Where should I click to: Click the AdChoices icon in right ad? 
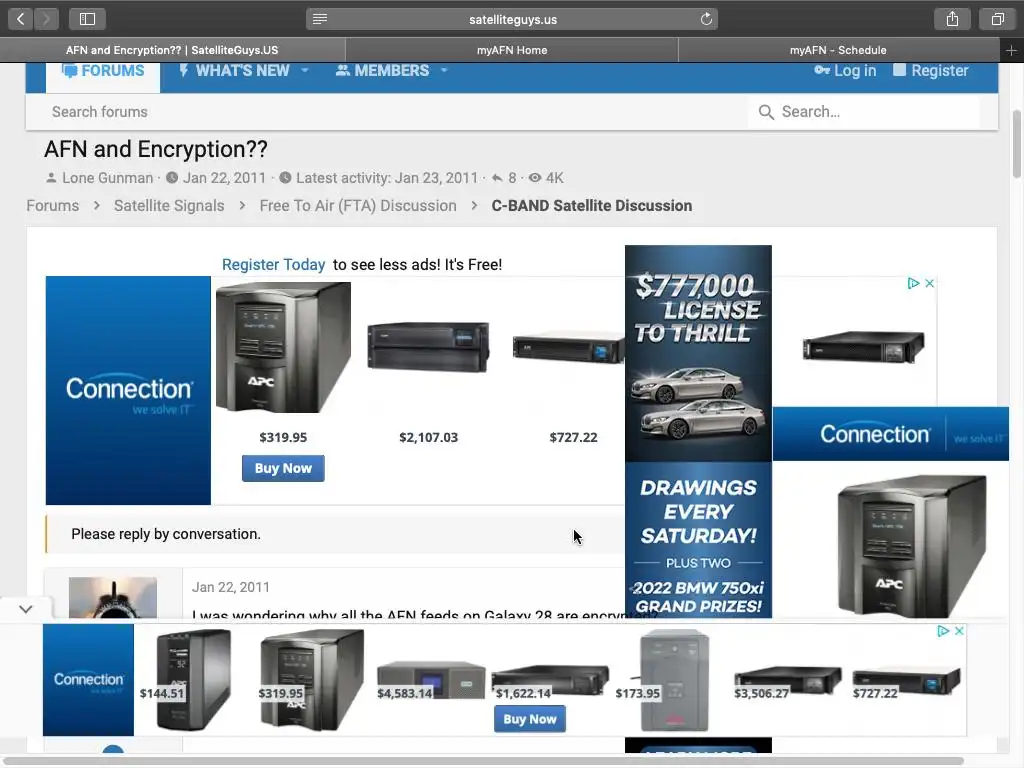(x=914, y=283)
